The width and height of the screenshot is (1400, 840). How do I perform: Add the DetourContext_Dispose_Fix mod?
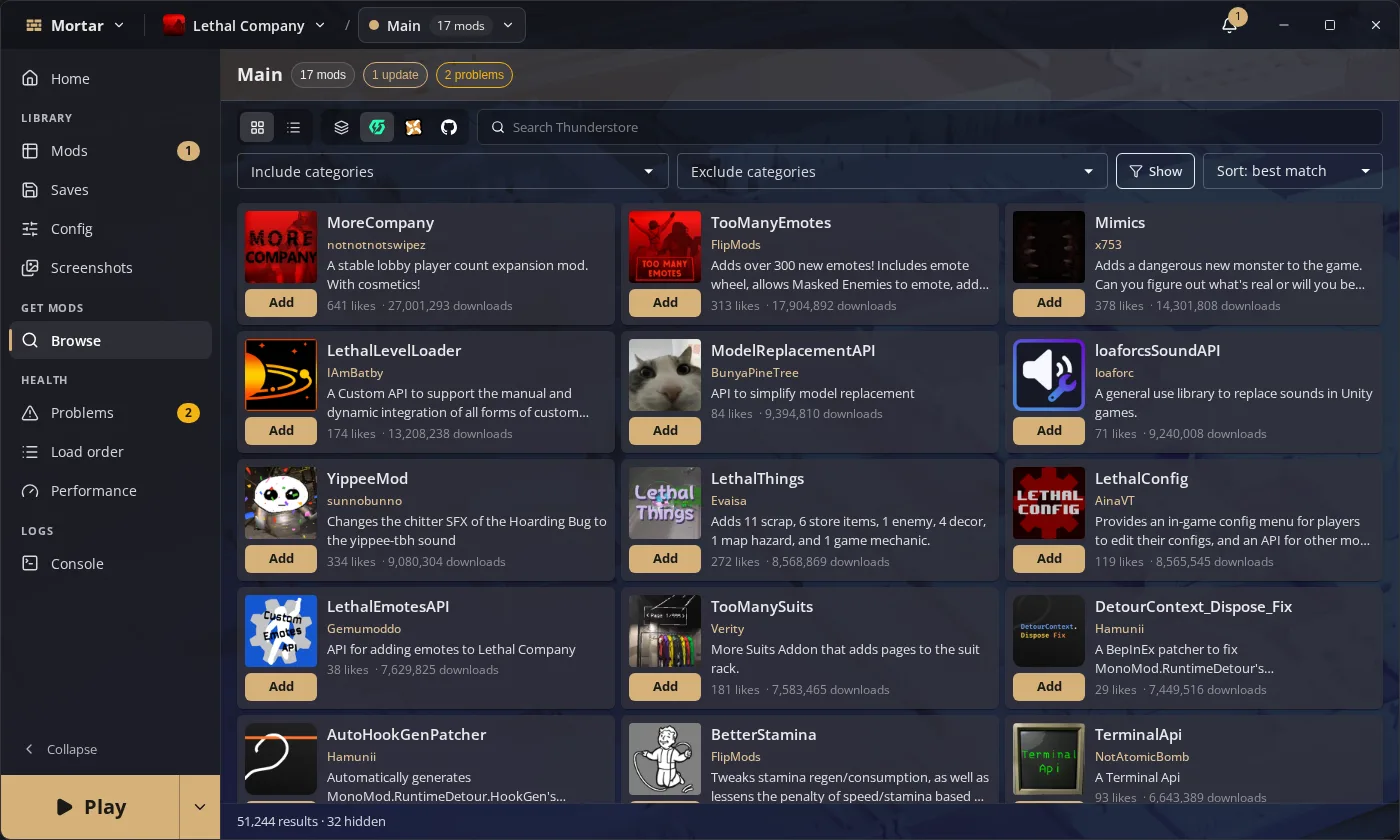tap(1049, 686)
